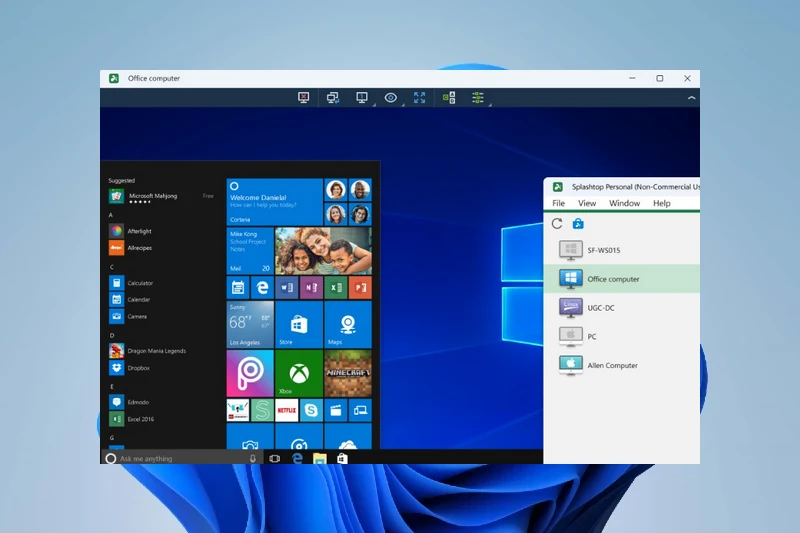Image resolution: width=800 pixels, height=533 pixels.
Task: Click the Cortana Welcome Daniela tile
Action: (274, 202)
